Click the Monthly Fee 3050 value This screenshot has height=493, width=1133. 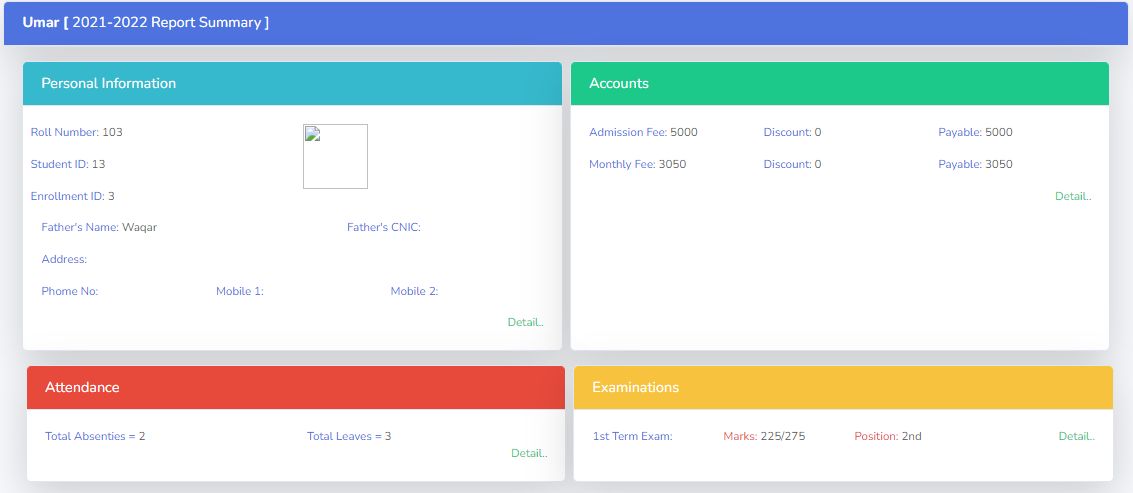[637, 164]
